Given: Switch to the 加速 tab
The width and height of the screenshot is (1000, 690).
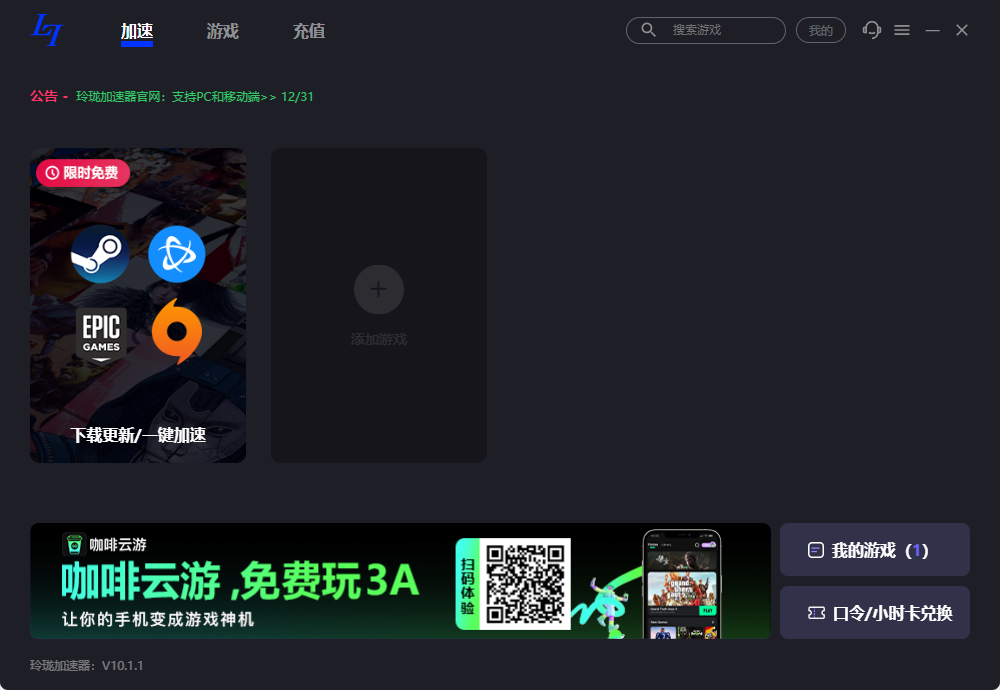Looking at the screenshot, I should [136, 31].
